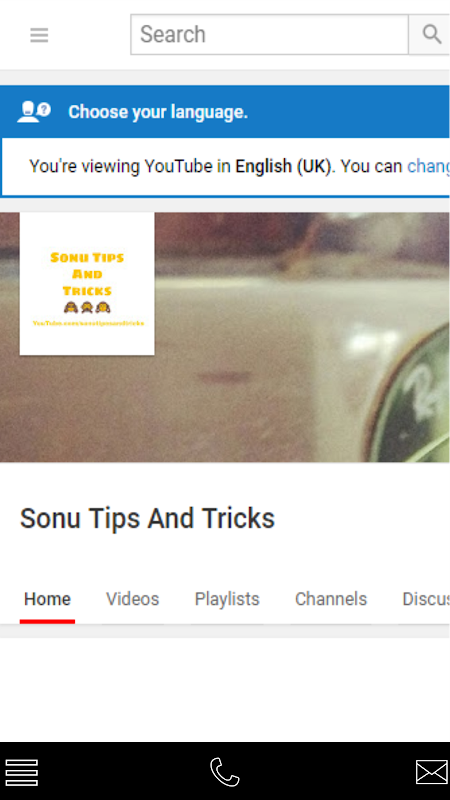Click the change language link
Image resolution: width=450 pixels, height=800 pixels.
point(428,167)
